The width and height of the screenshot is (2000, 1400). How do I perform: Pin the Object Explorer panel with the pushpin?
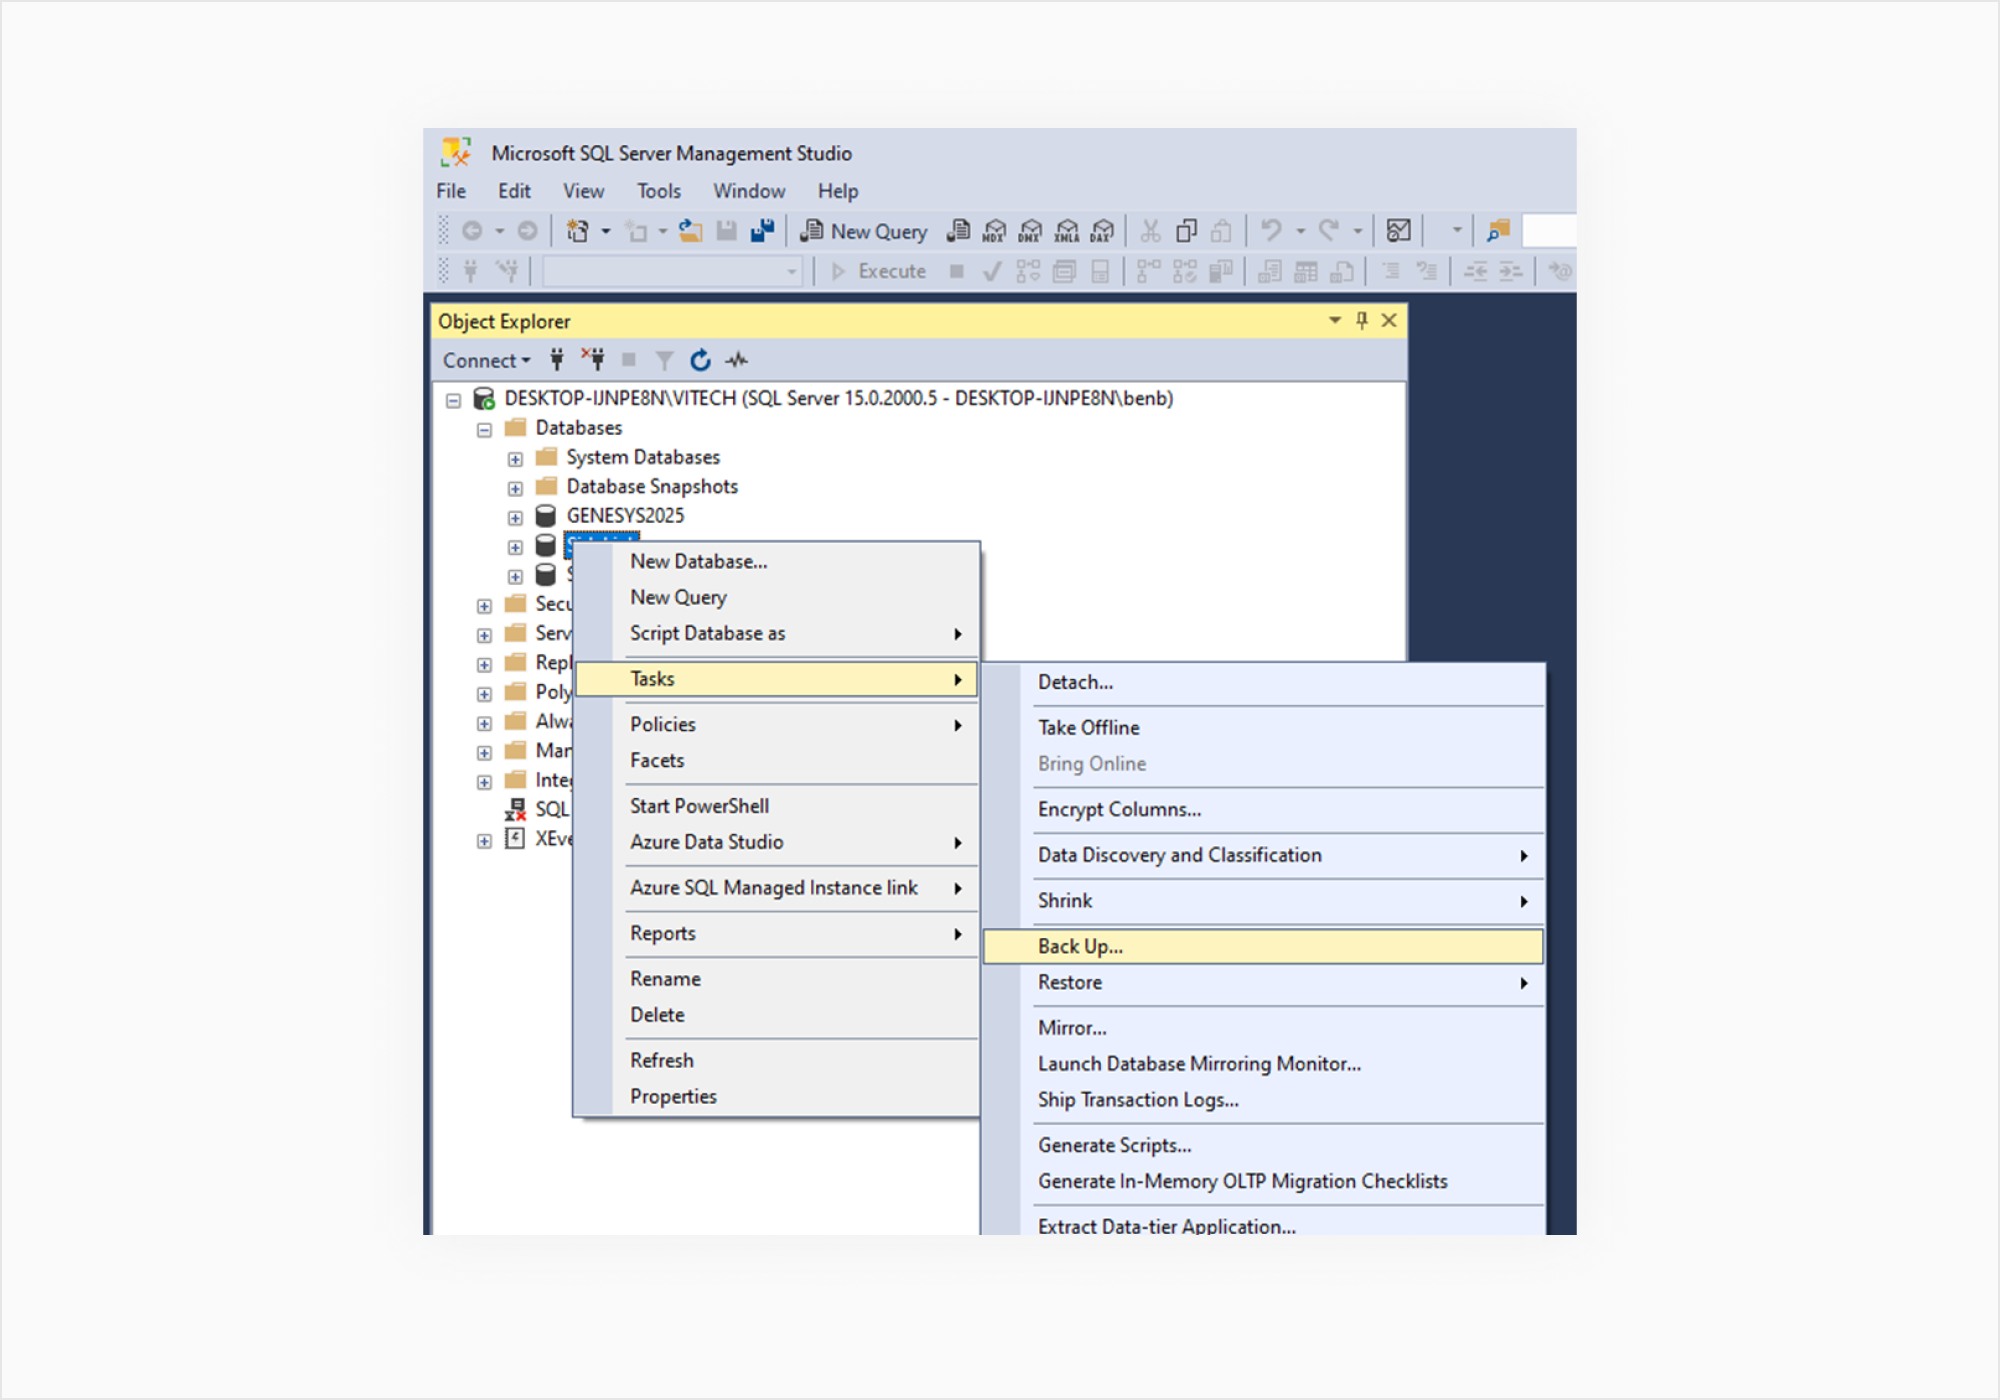(x=1361, y=320)
